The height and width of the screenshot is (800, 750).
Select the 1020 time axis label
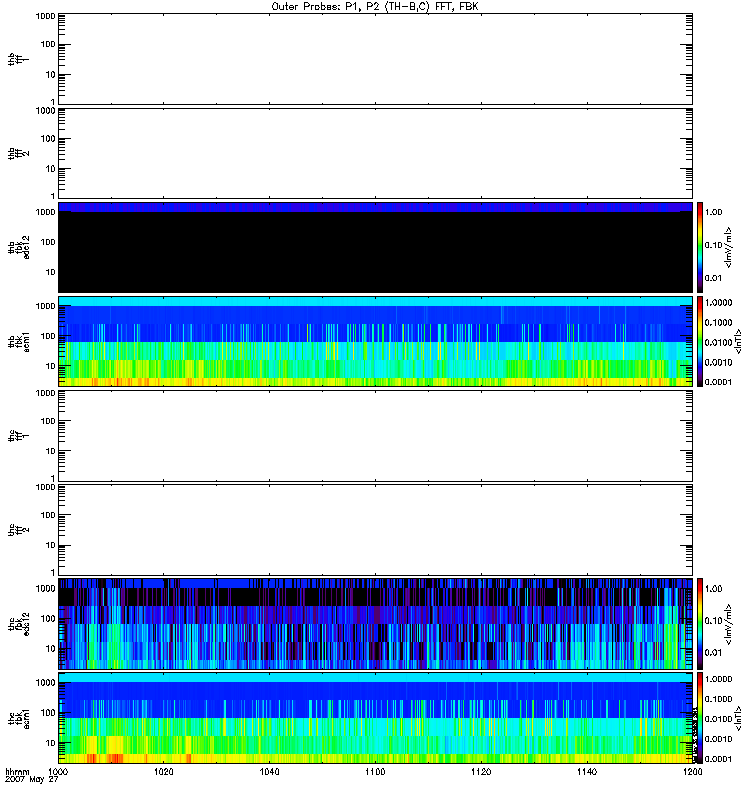[164, 772]
